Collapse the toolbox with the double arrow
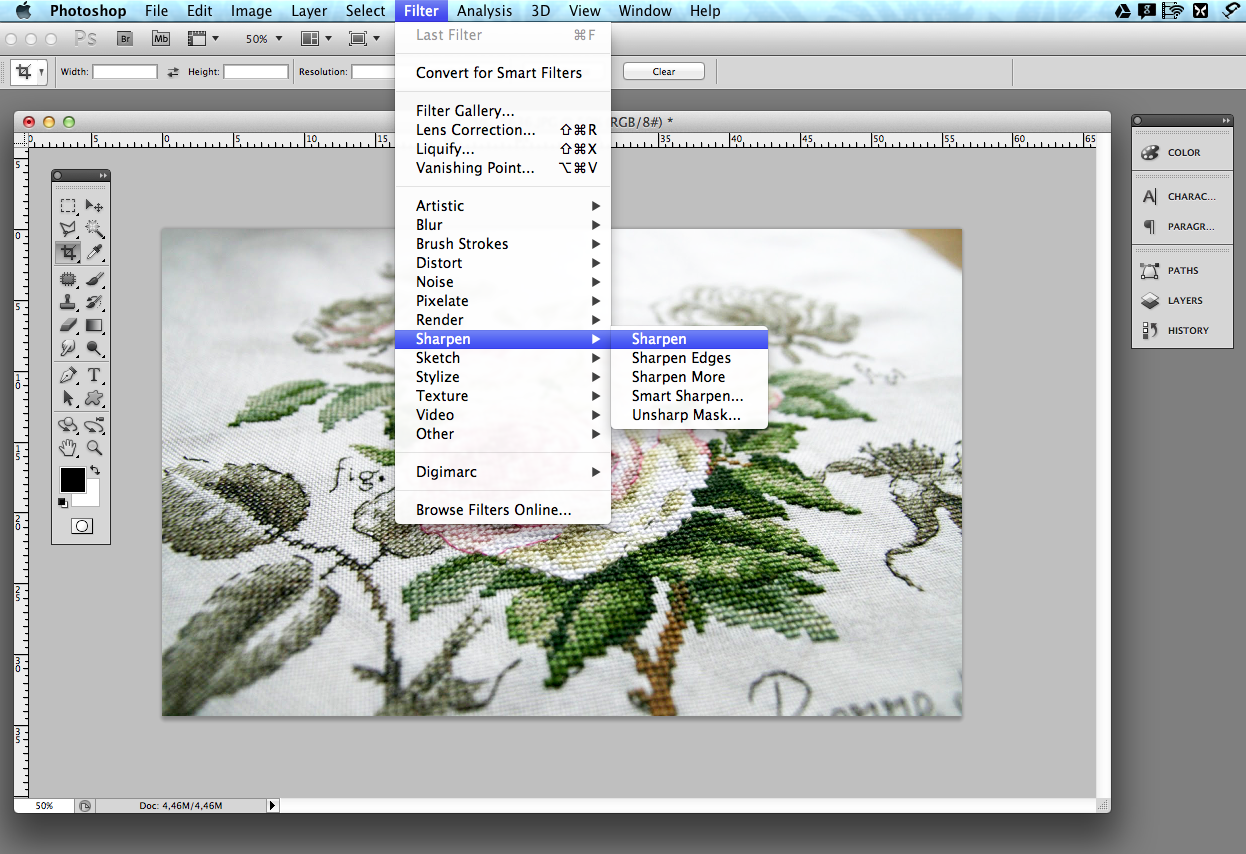1246x854 pixels. click(102, 176)
